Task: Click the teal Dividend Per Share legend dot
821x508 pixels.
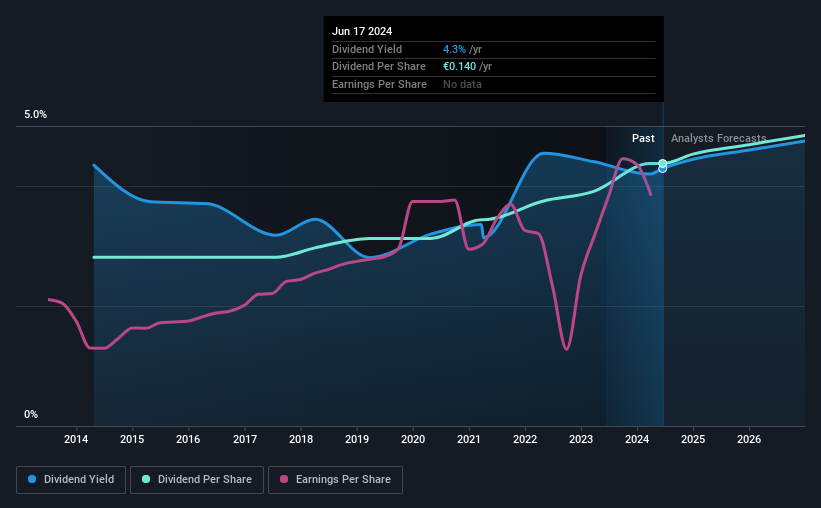Action: click(x=146, y=479)
